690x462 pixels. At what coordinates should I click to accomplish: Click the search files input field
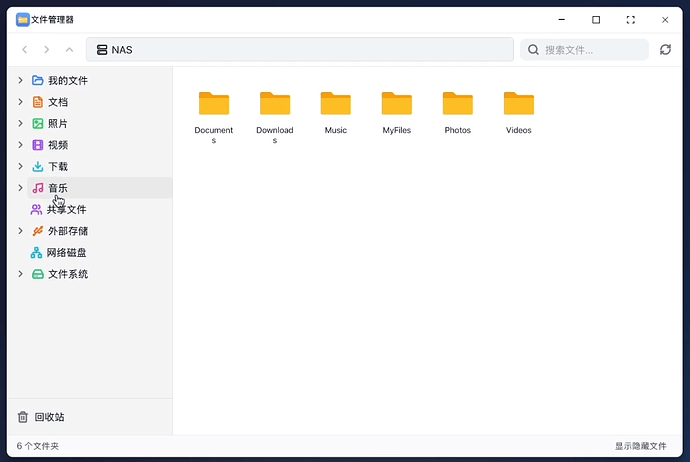click(x=590, y=50)
